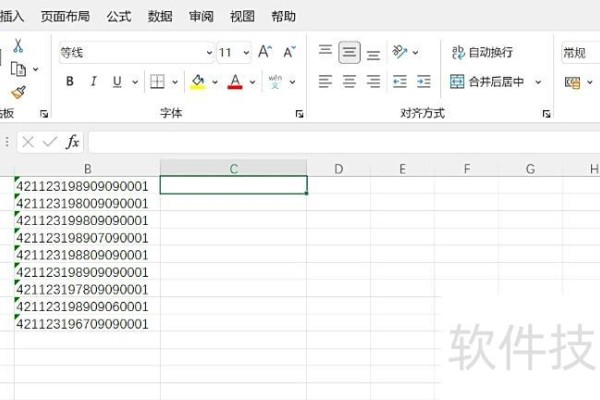
Task: Open the 帮助 ribbon tab
Action: pos(284,16)
